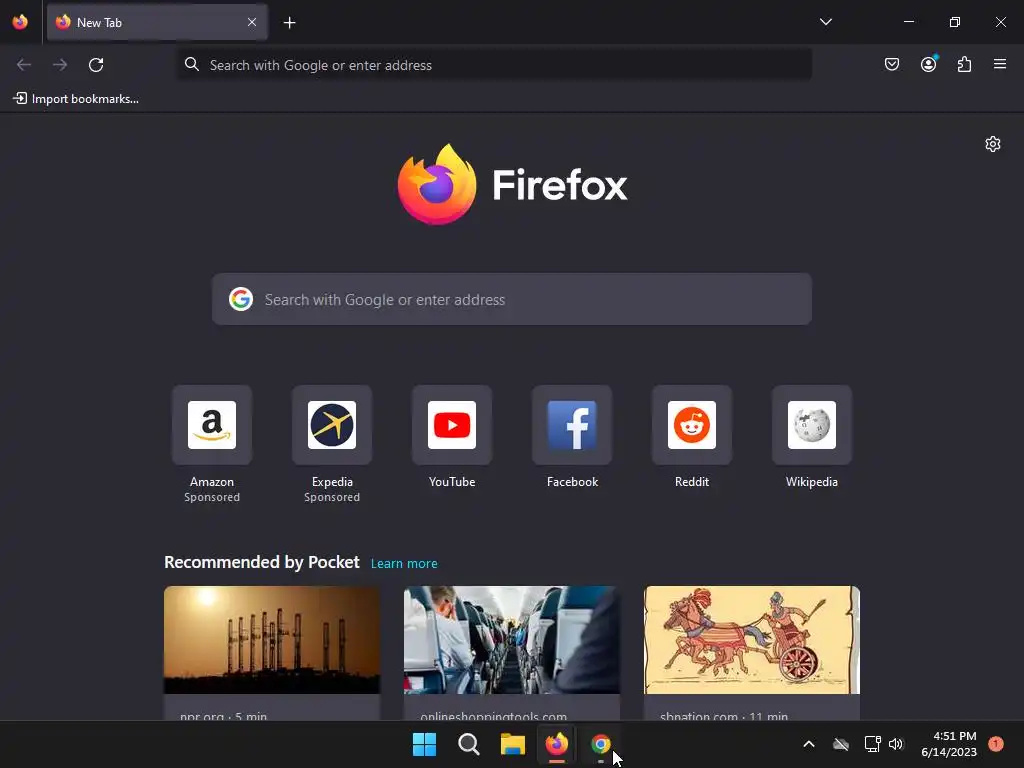Viewport: 1024px width, 768px height.
Task: Select the New Tab tab
Action: coord(157,22)
